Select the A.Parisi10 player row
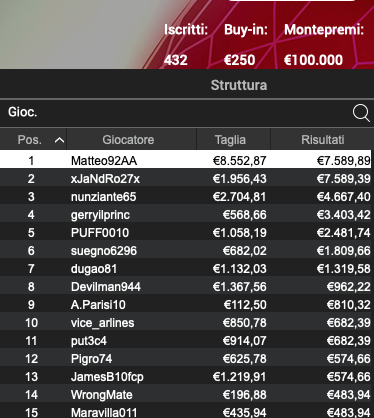The height and width of the screenshot is (418, 374). (187, 303)
